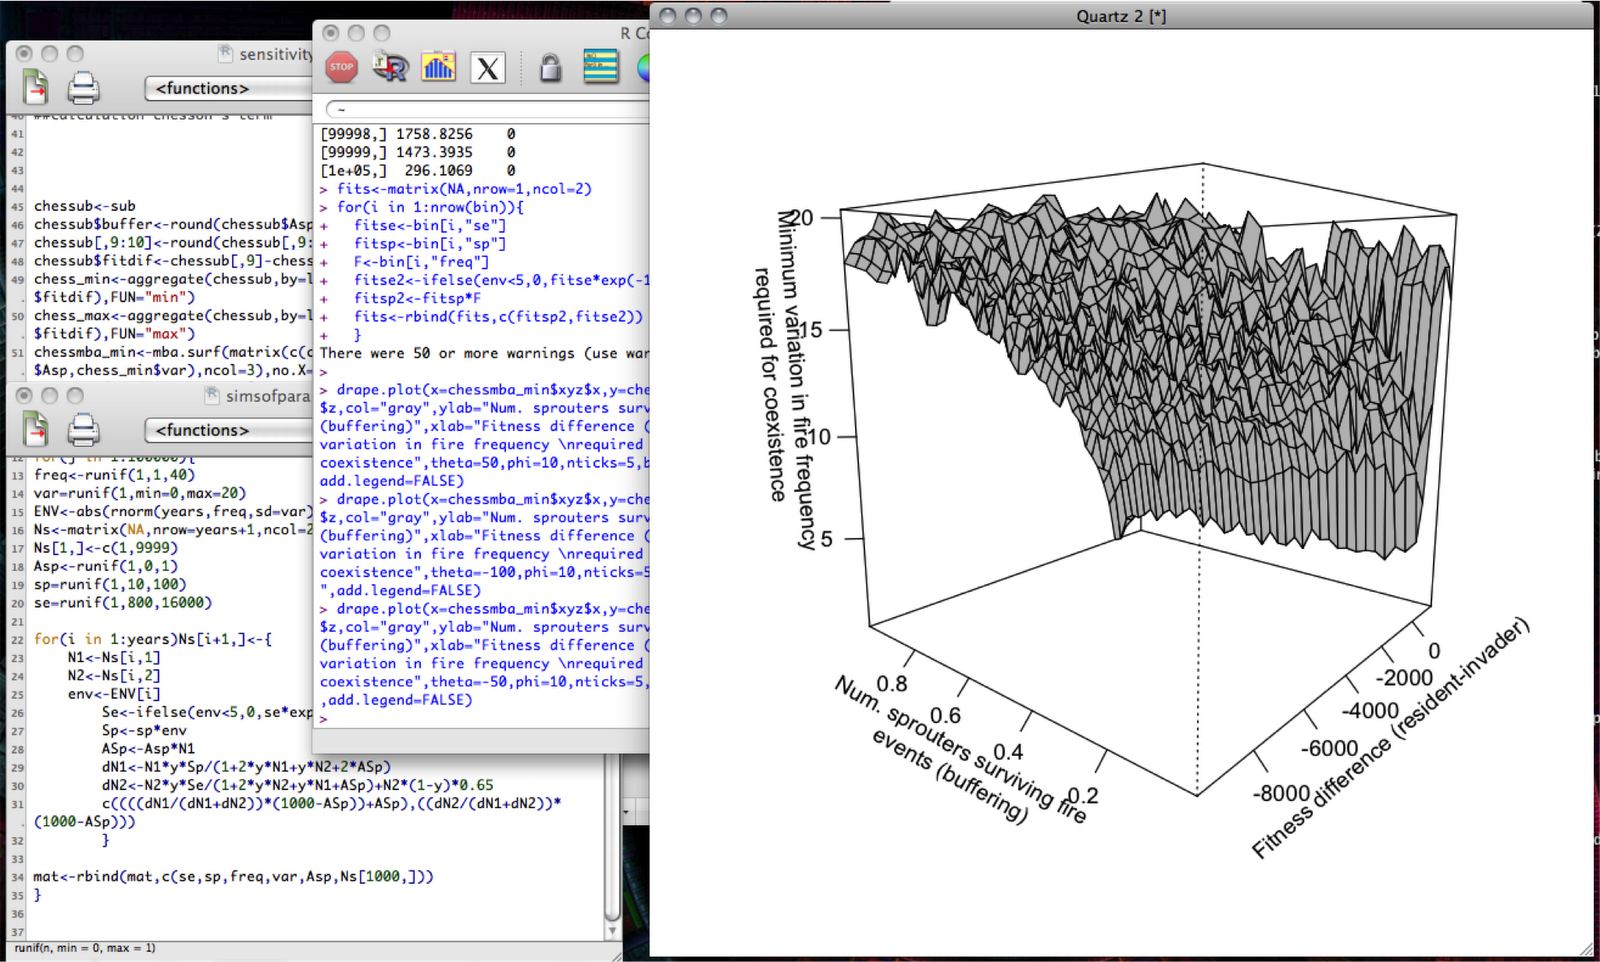Viewport: 1600px width, 962px height.
Task: Click document arrow icon in simsofpara editor
Action: coord(36,430)
